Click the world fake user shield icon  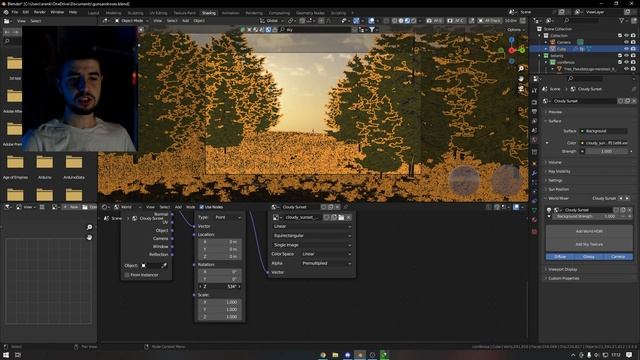[620, 101]
